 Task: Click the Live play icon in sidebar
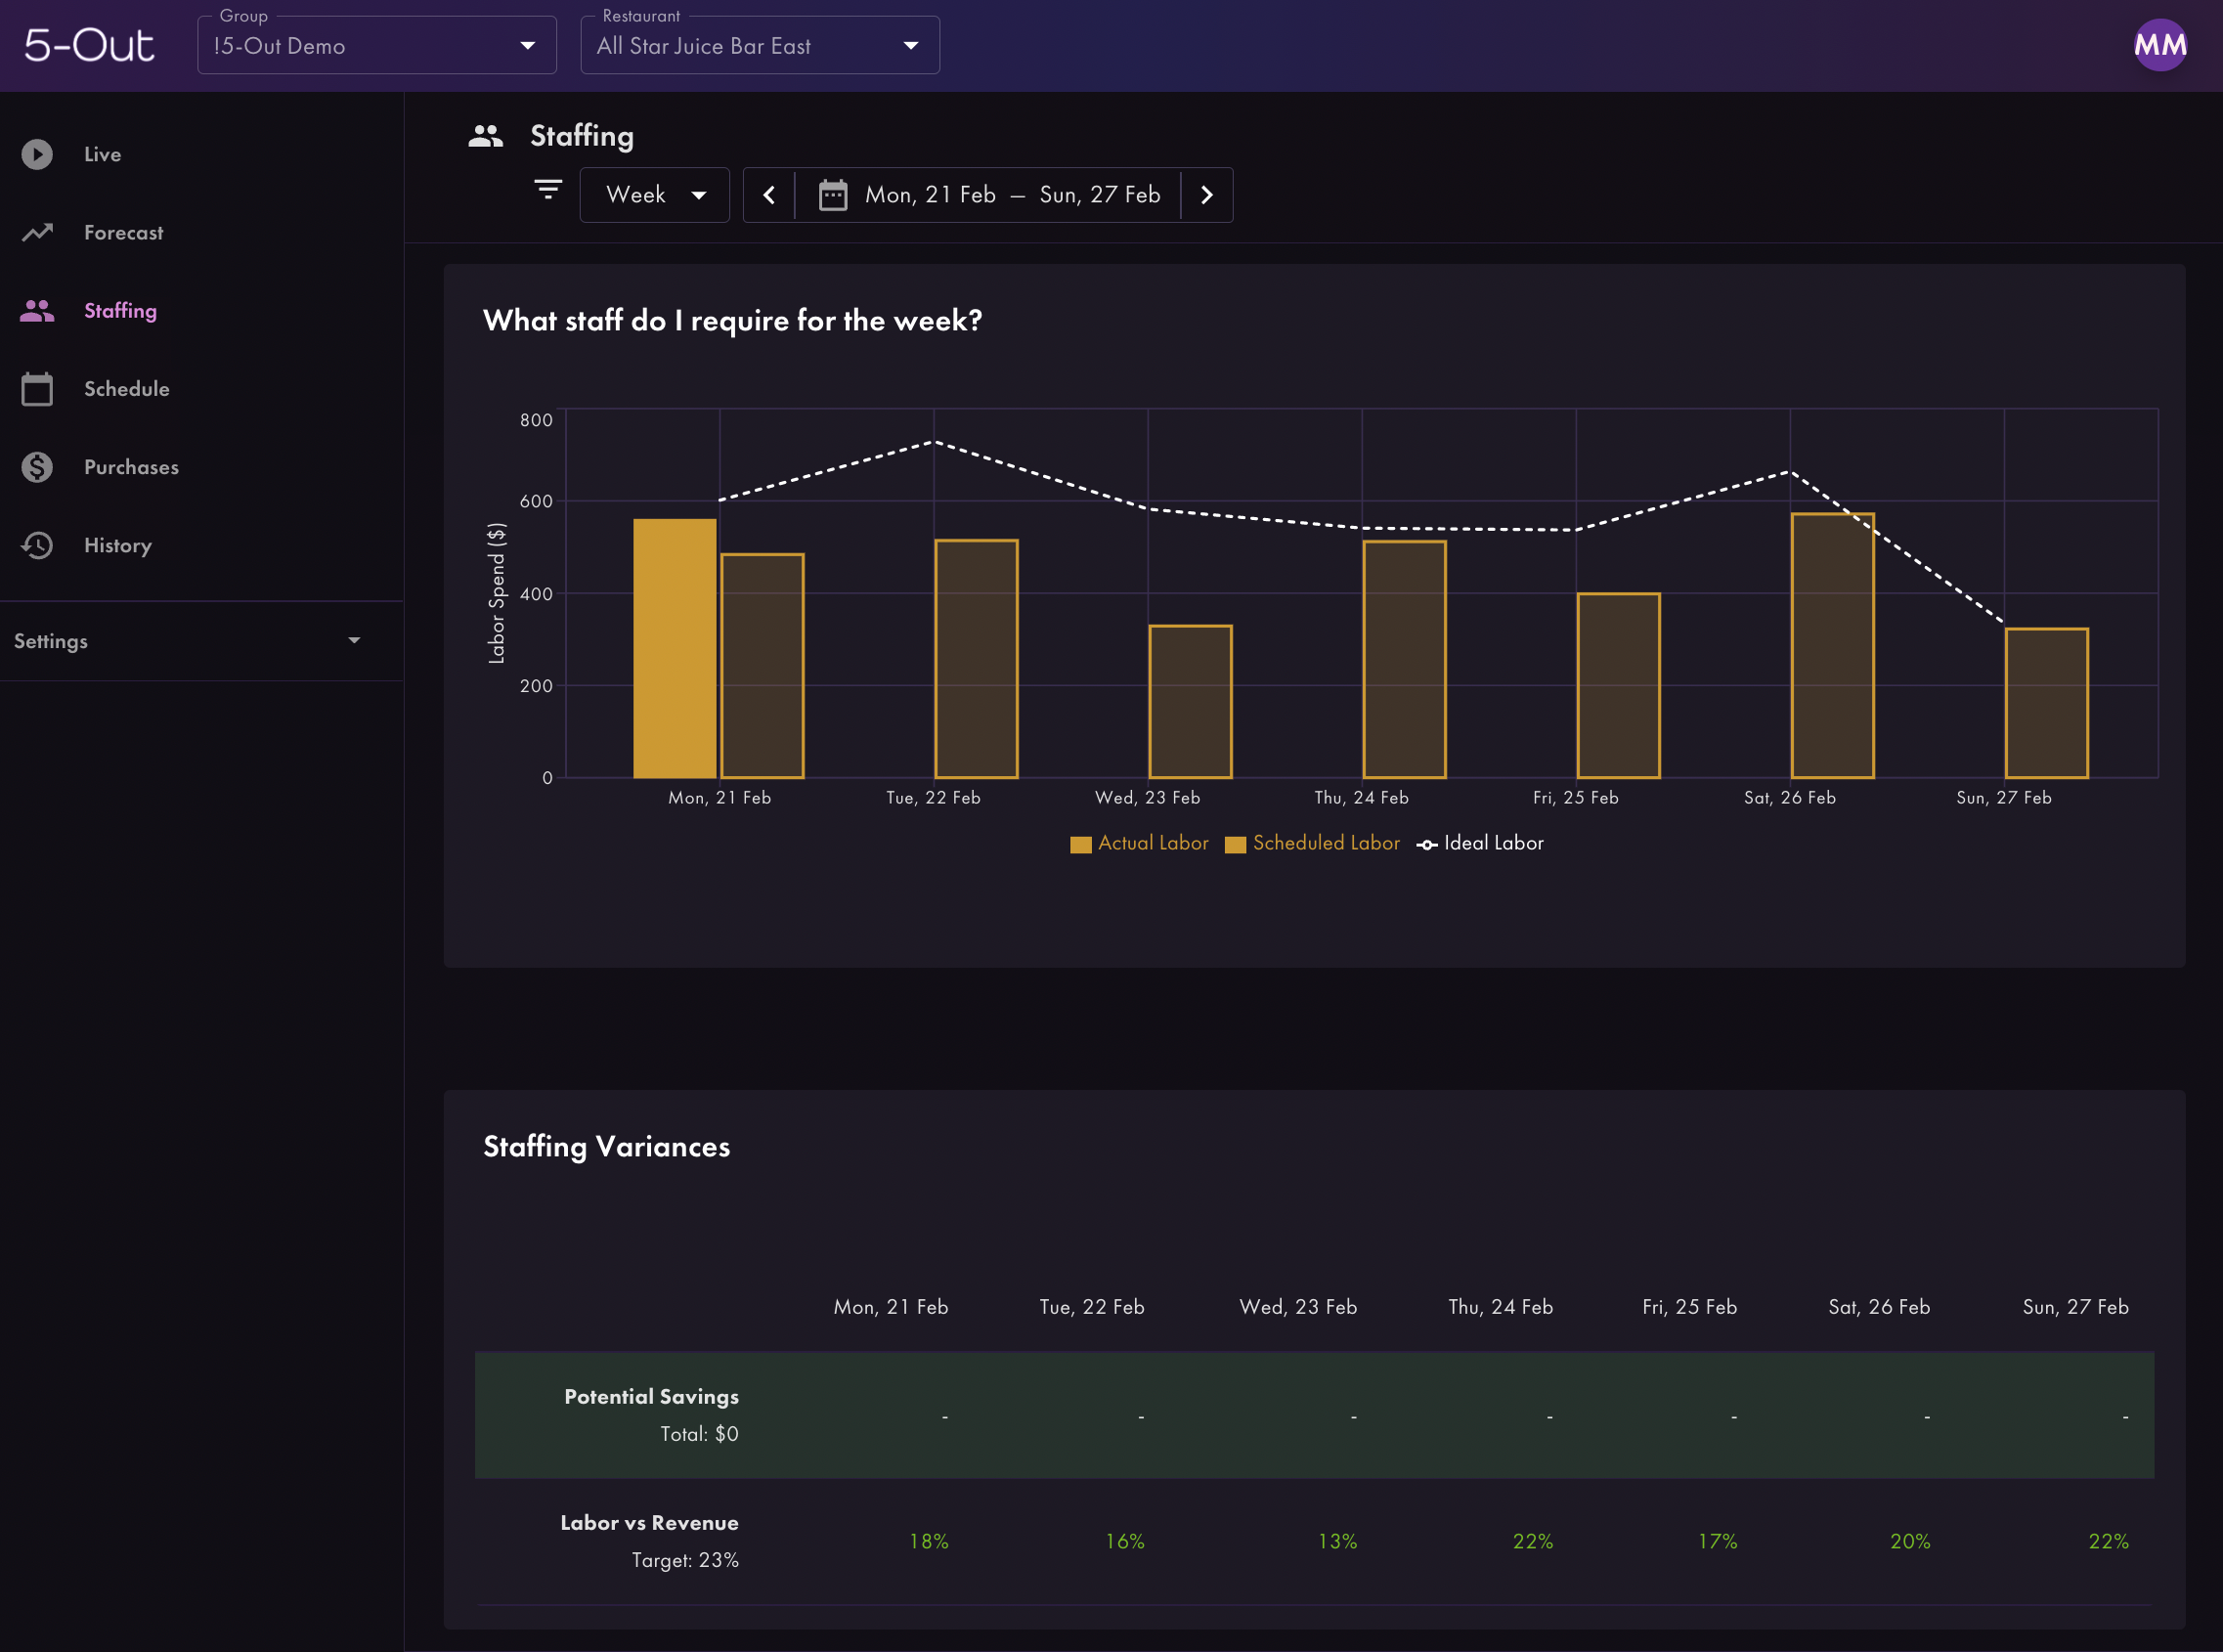tap(37, 154)
